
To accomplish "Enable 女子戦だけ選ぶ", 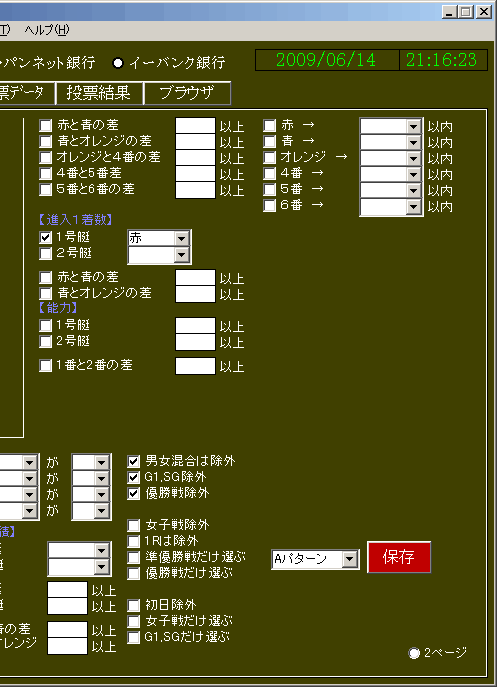I will pos(134,621).
